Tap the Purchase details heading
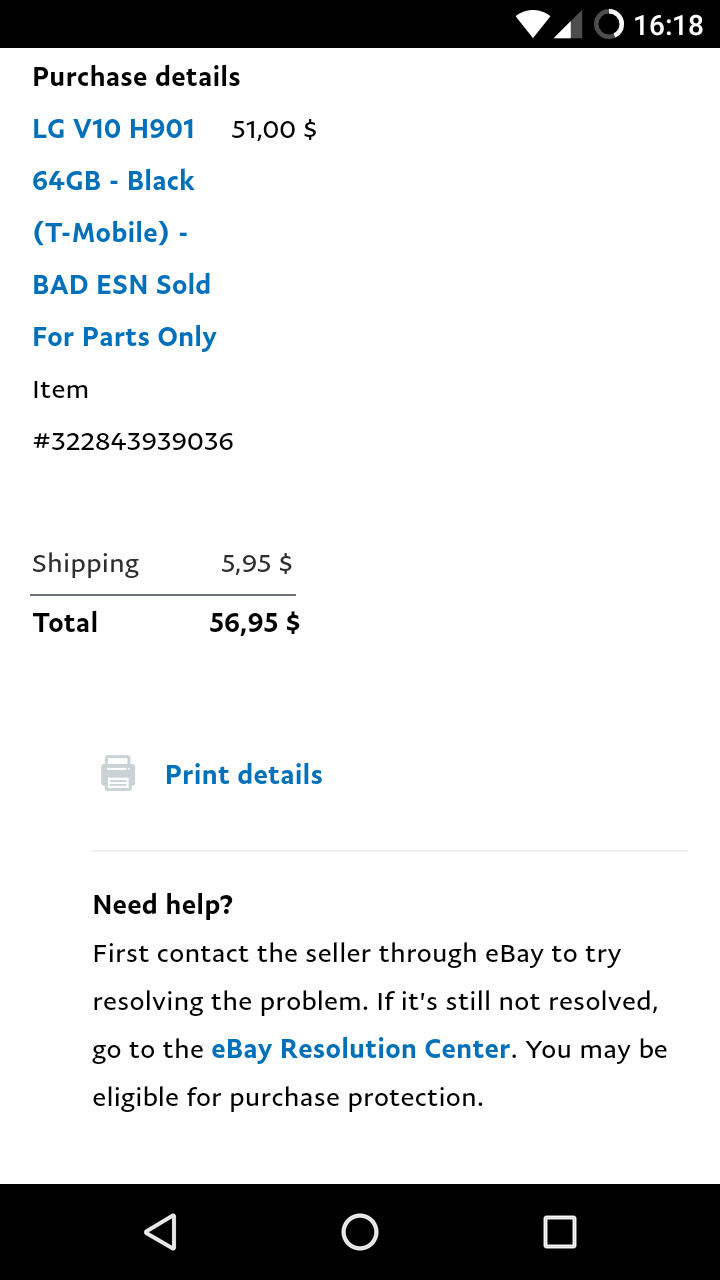This screenshot has width=720, height=1280. 136,77
